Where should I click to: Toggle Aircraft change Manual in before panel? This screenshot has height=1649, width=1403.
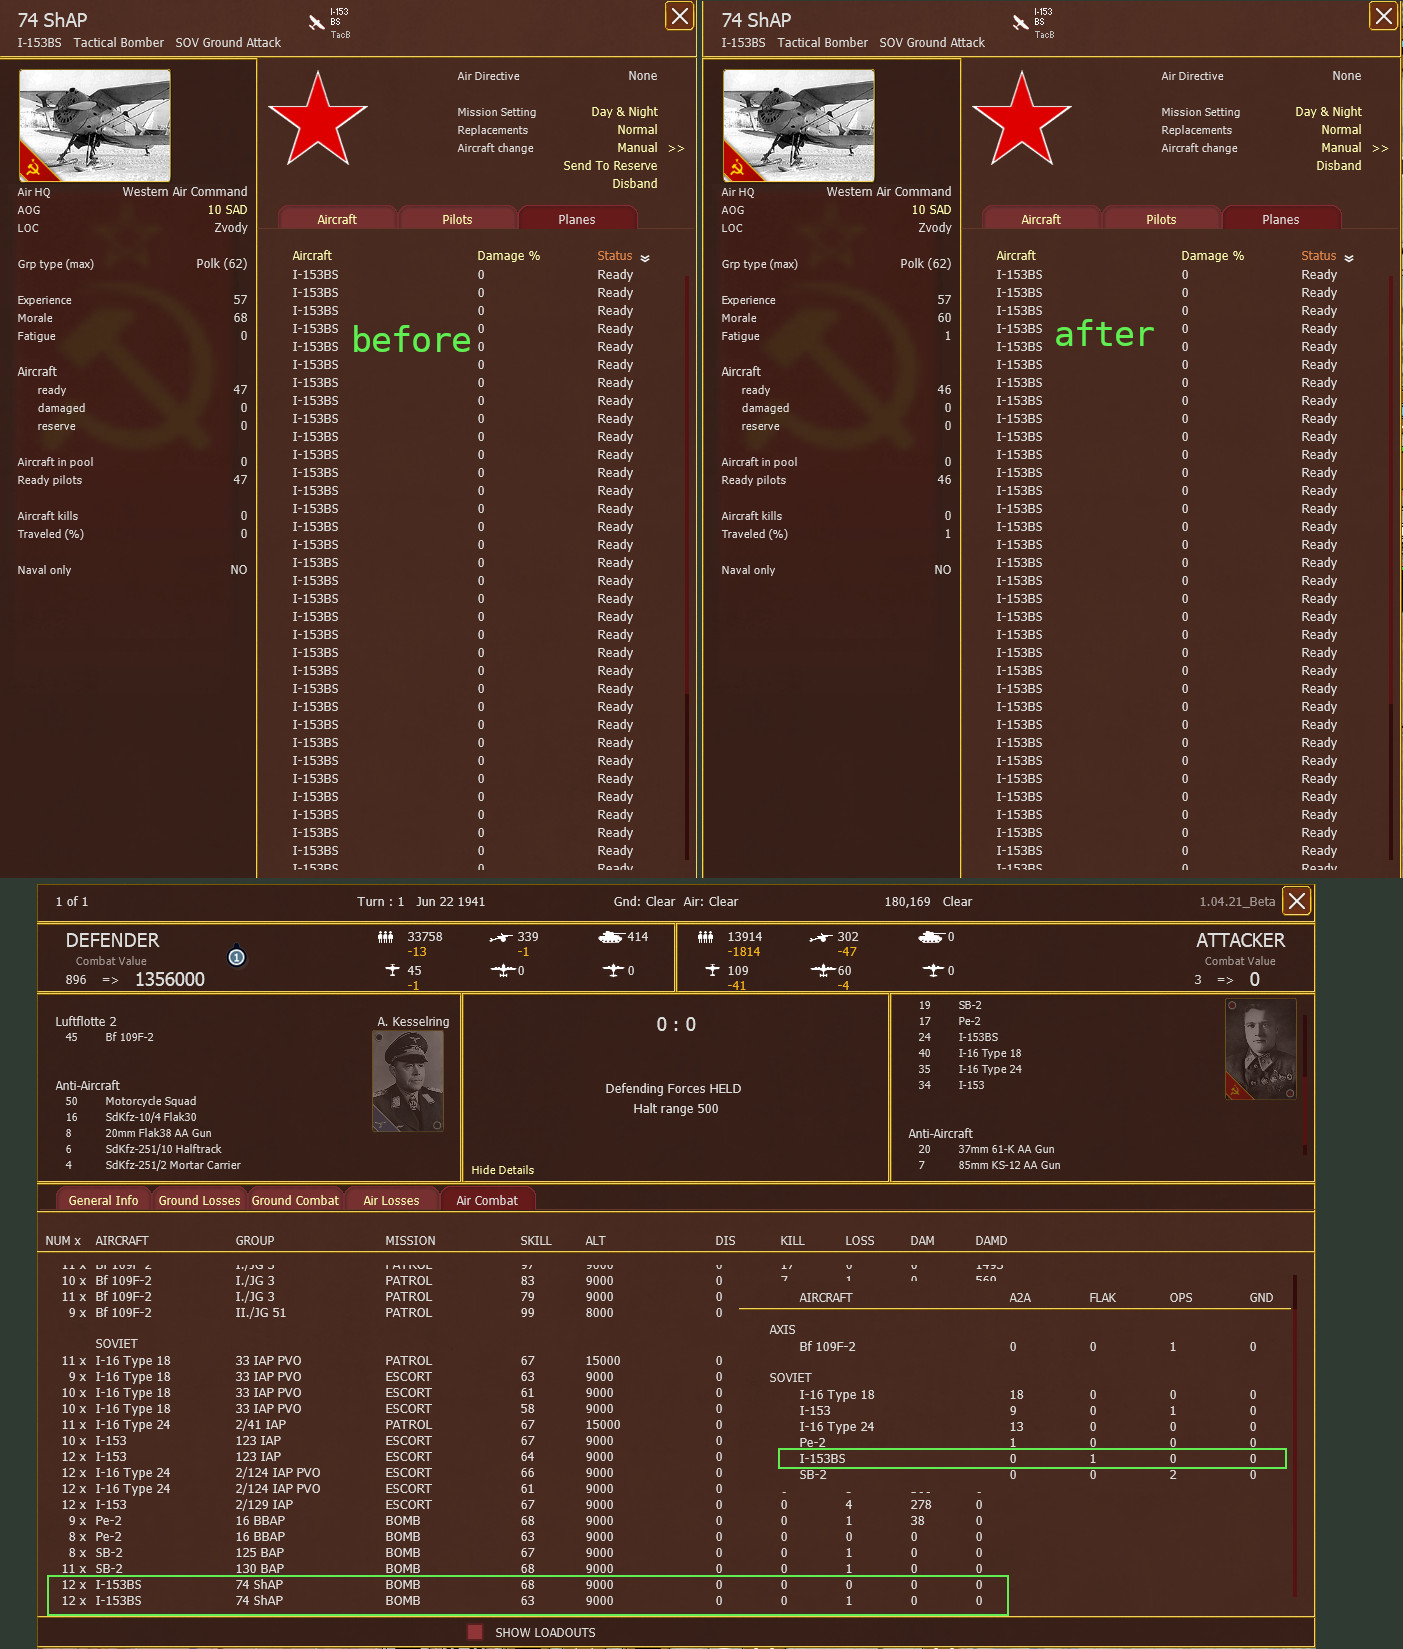[x=637, y=148]
